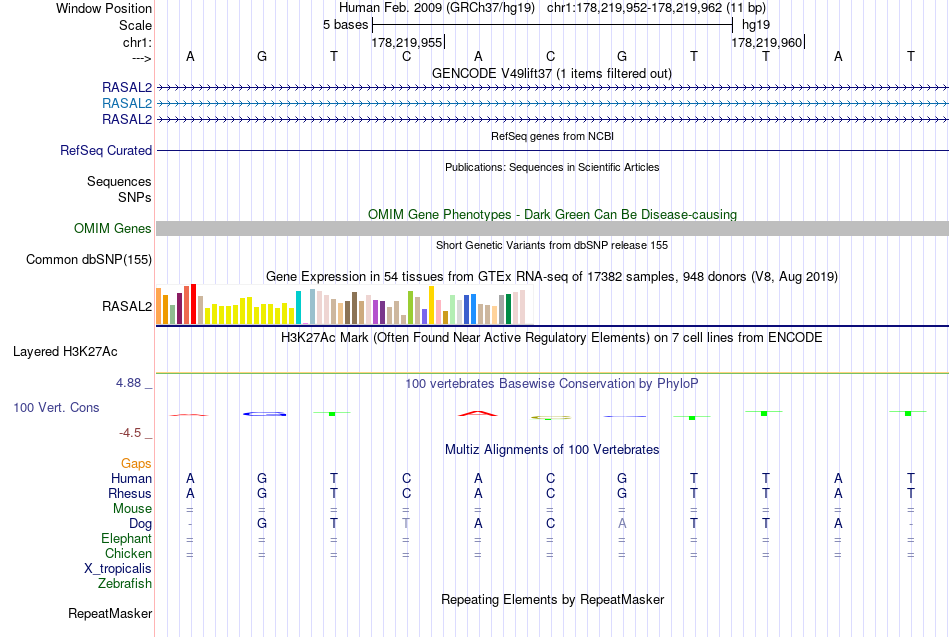Click the chr1:178,219,952-178,219,962 (11 bp) coordinates text
This screenshot has height=637, width=950.
(x=656, y=8)
